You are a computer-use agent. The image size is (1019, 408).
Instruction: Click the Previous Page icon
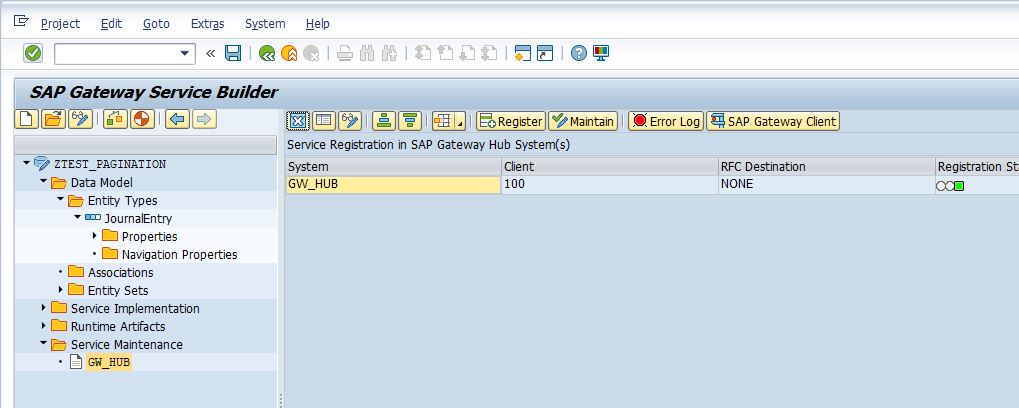point(445,53)
